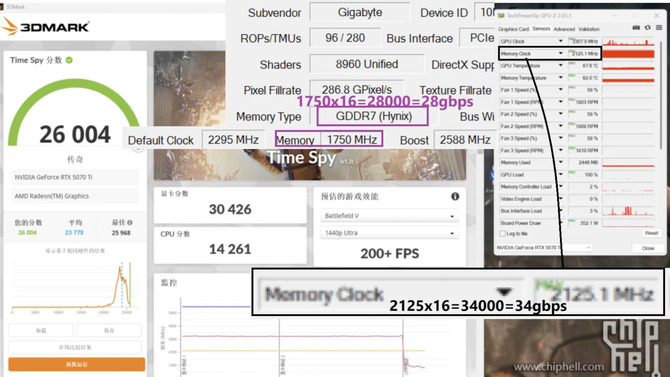Viewport: 670px width, 377px height.
Task: Click the Boost field 2588 MHz
Action: [465, 140]
